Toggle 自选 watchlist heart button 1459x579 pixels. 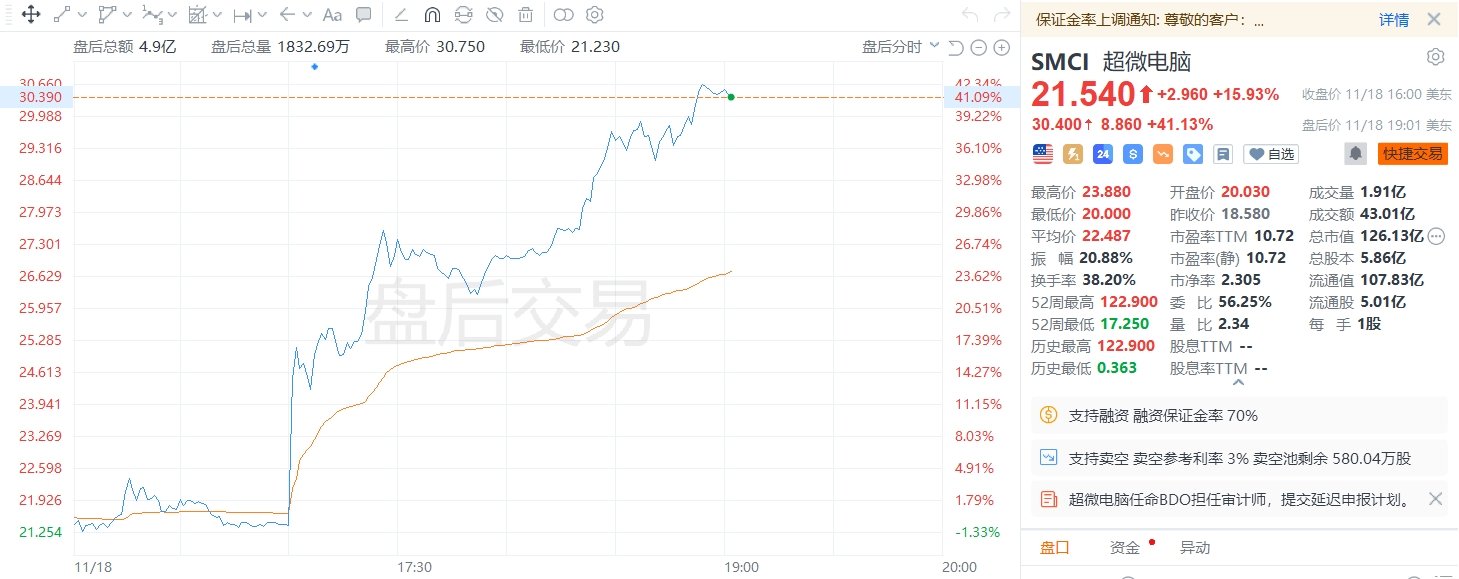point(1270,153)
